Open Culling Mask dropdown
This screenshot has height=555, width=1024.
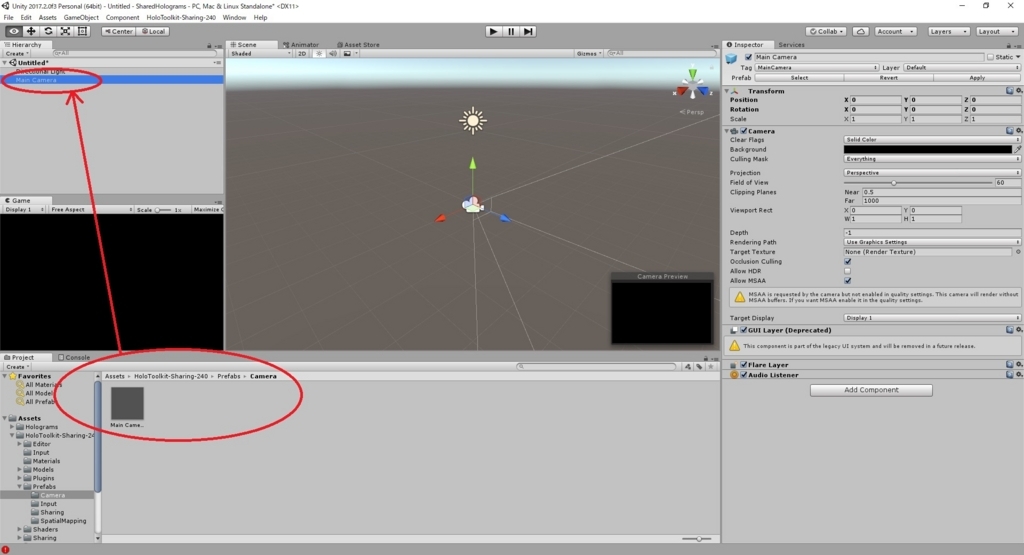[932, 159]
